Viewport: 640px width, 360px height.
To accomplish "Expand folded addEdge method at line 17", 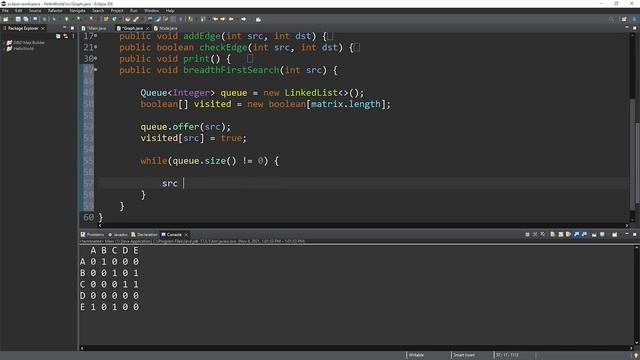I will [96, 36].
